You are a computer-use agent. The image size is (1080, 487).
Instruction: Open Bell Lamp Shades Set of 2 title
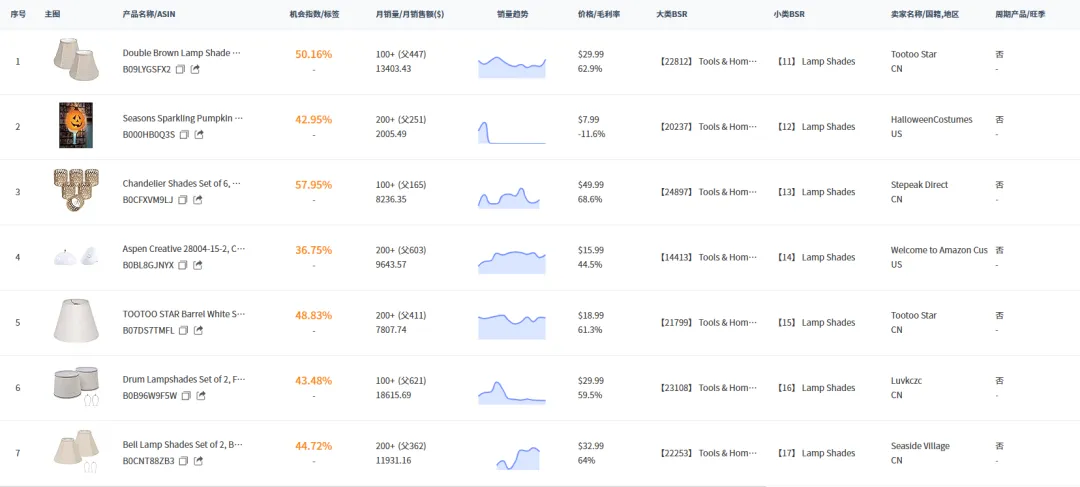[x=183, y=446]
